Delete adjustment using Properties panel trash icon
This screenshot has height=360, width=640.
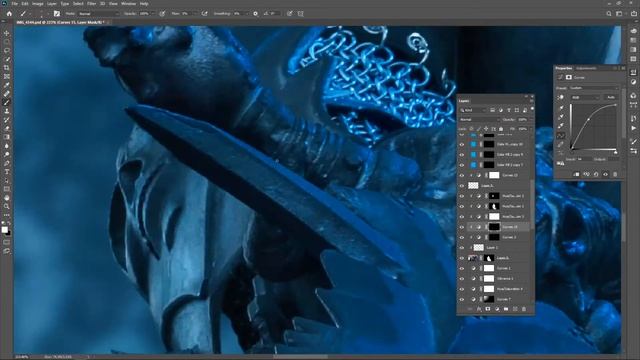click(x=615, y=174)
